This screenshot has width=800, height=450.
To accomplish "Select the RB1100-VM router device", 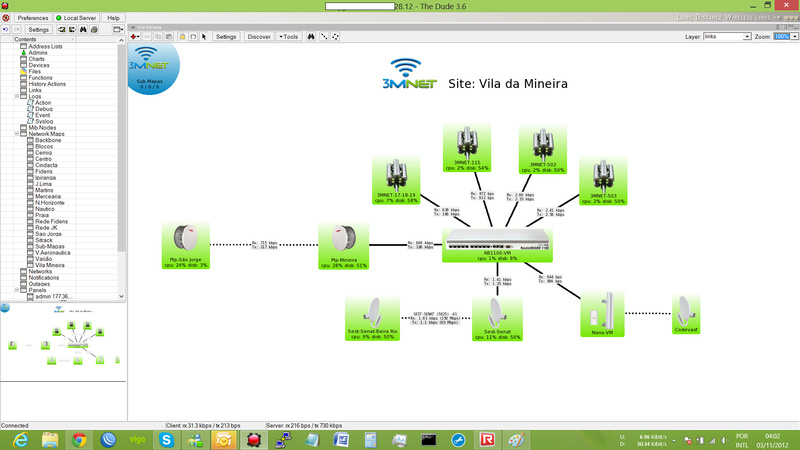I will coord(497,245).
